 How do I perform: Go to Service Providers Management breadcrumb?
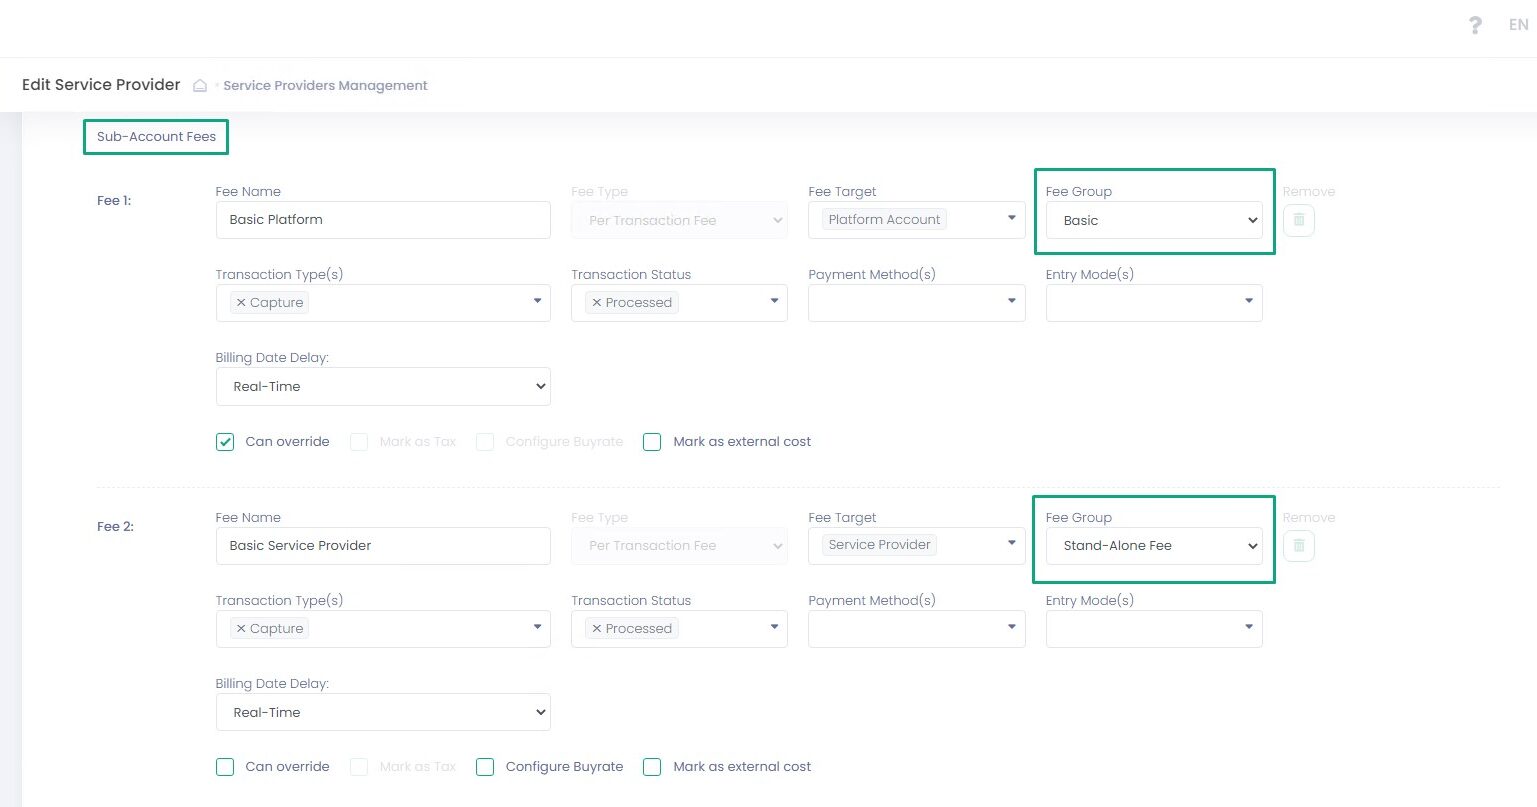pyautogui.click(x=325, y=86)
